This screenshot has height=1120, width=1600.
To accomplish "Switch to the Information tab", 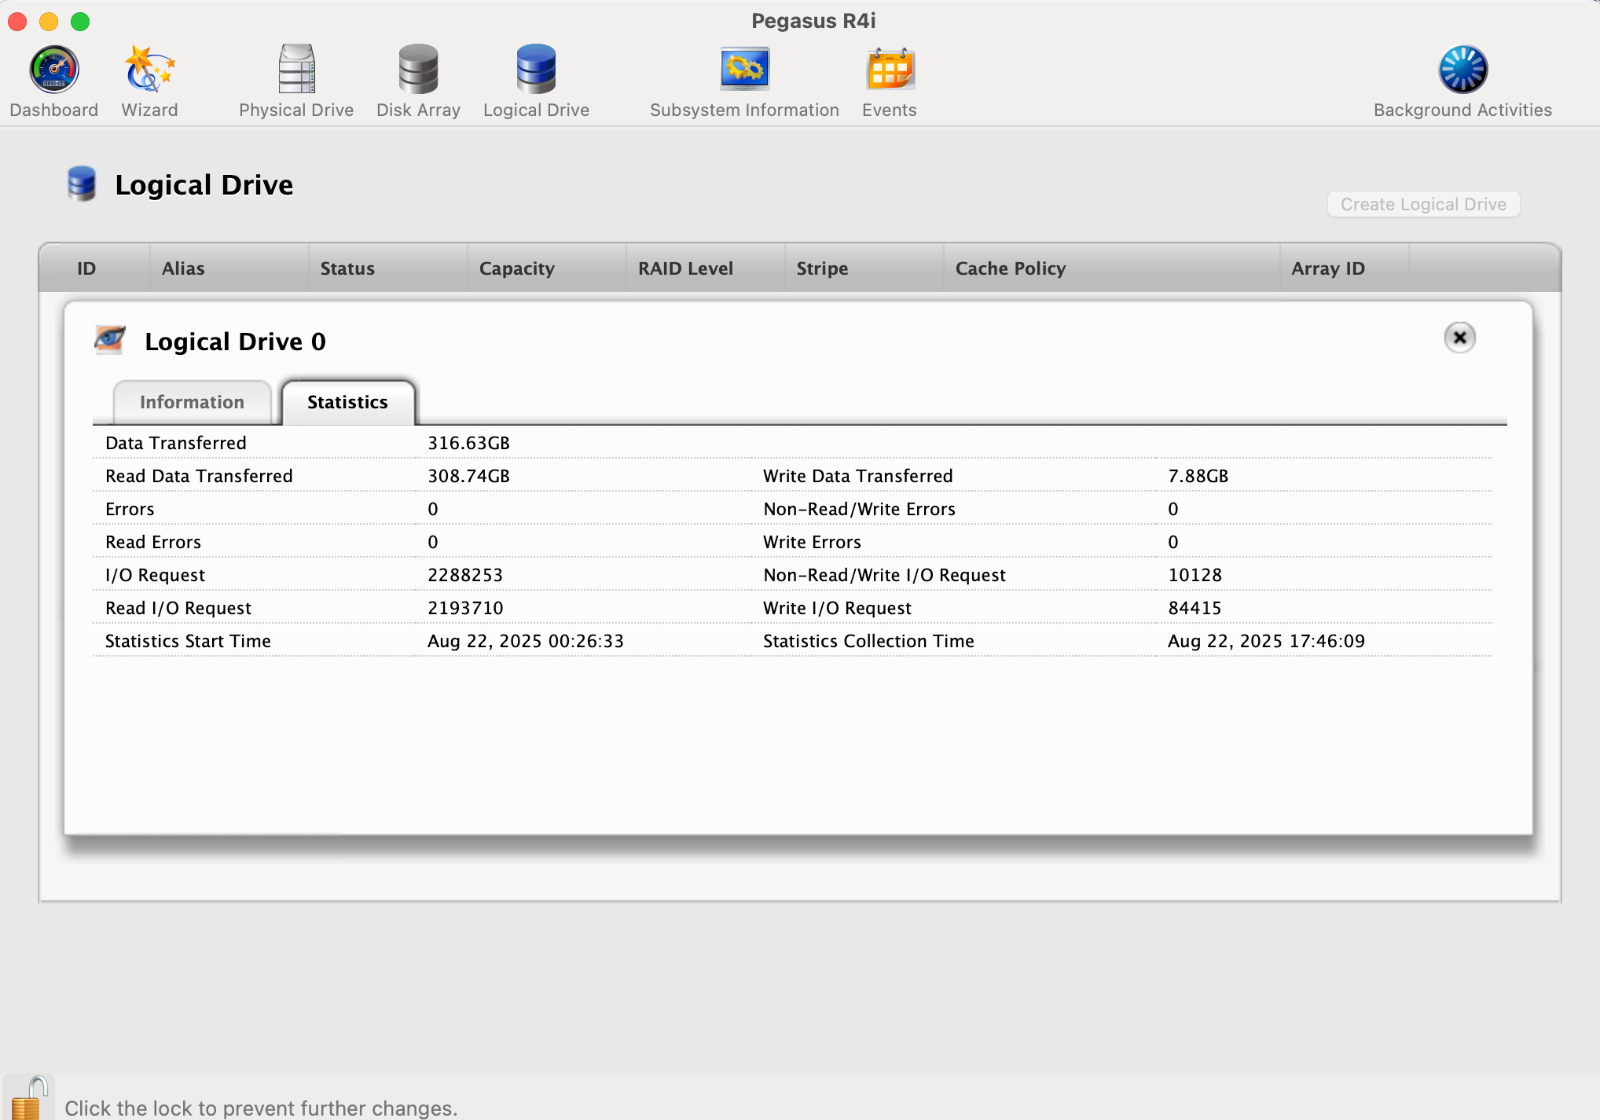I will [192, 402].
